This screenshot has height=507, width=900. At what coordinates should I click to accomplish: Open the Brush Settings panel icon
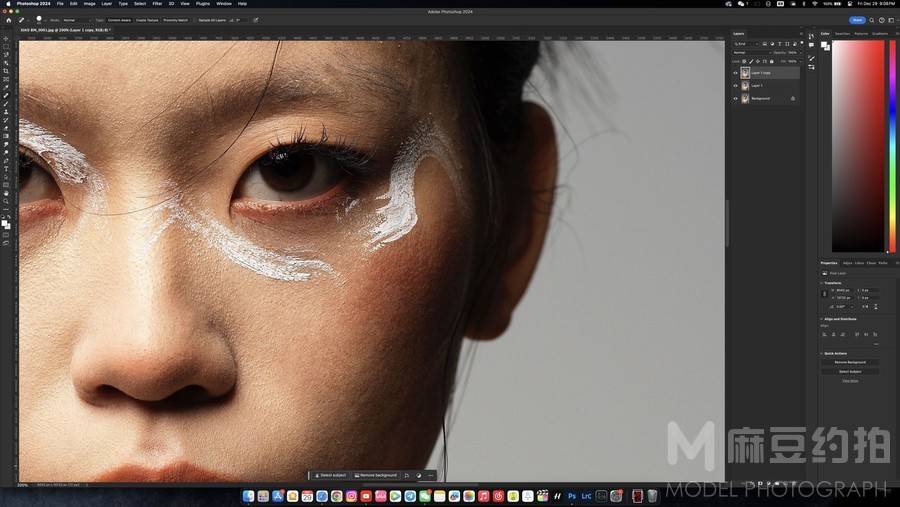coord(811,58)
